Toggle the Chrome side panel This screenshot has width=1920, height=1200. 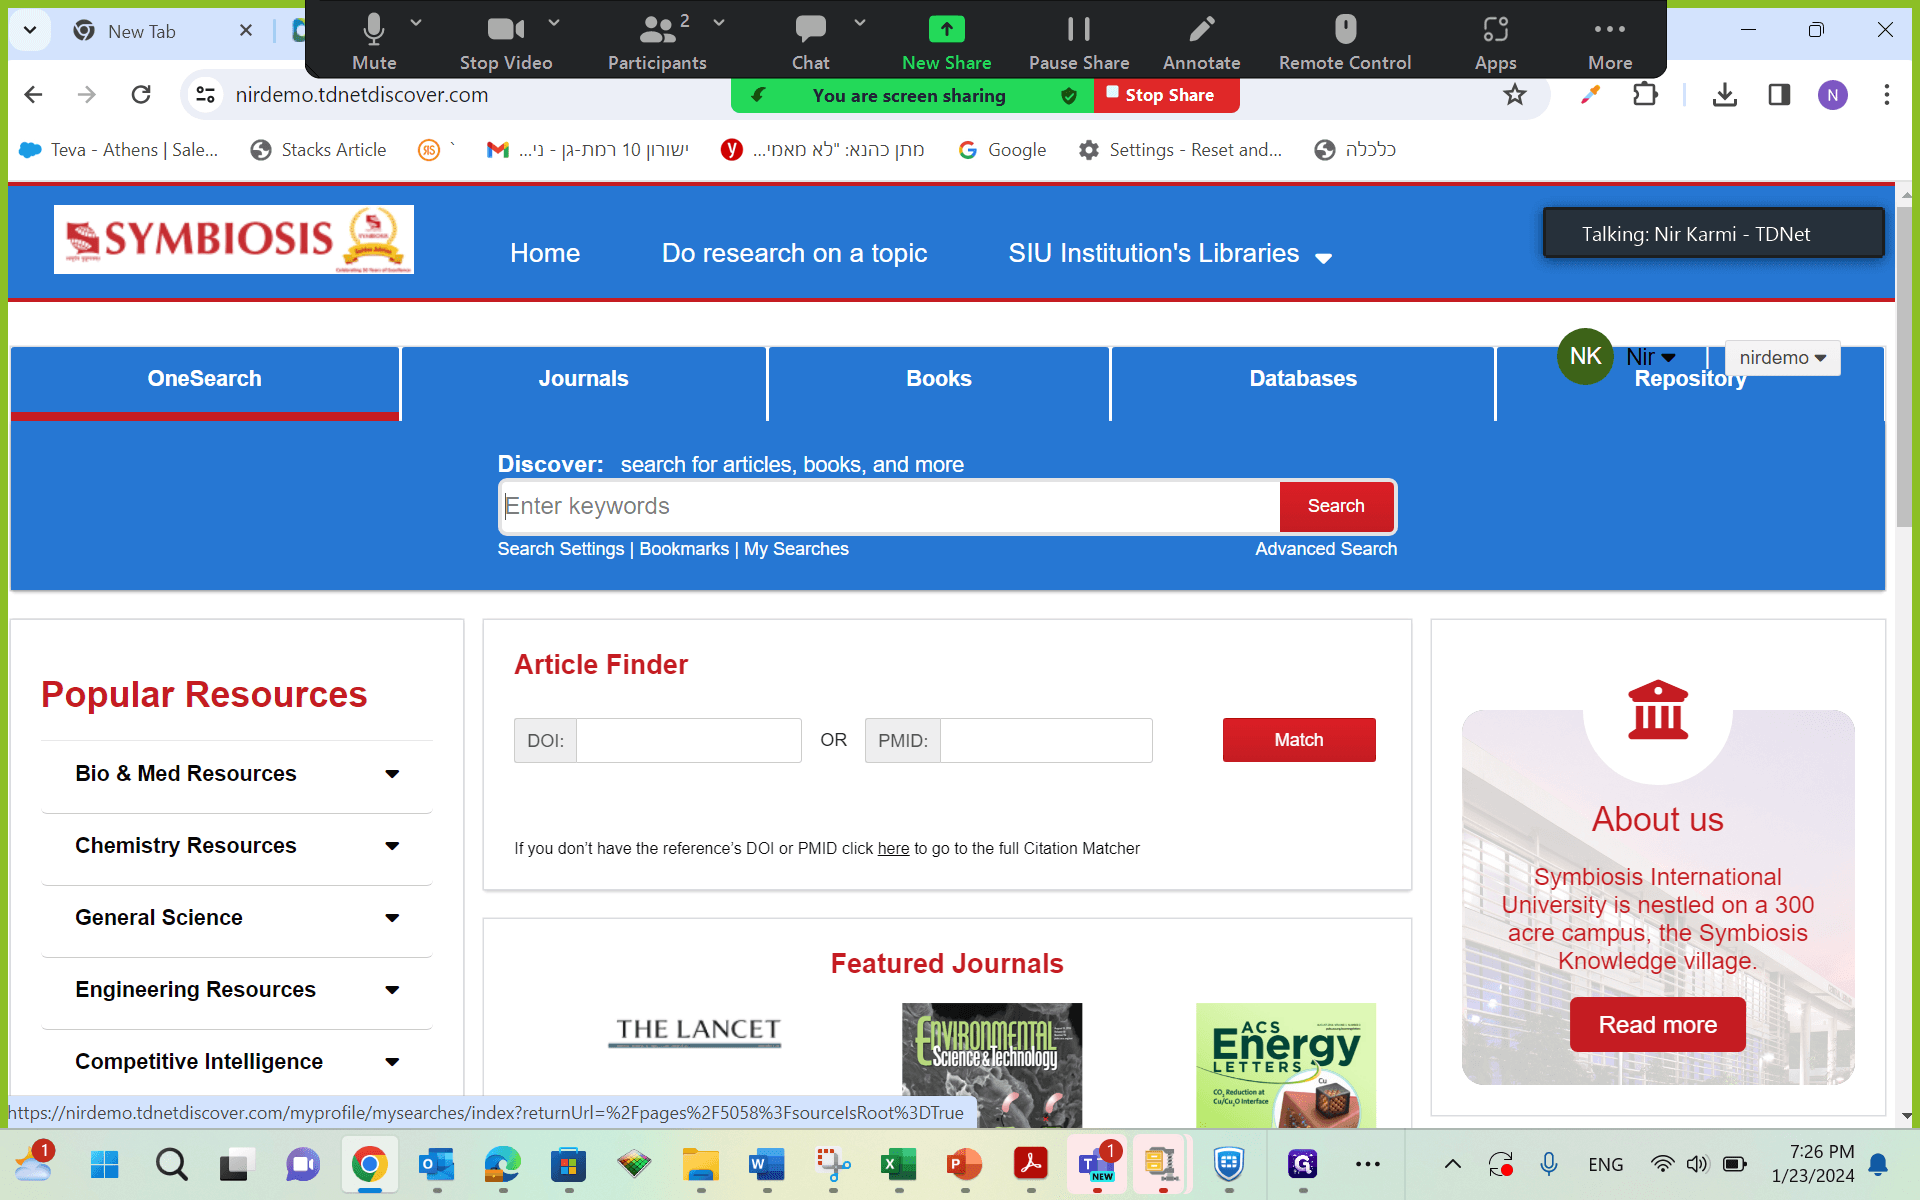(1779, 95)
